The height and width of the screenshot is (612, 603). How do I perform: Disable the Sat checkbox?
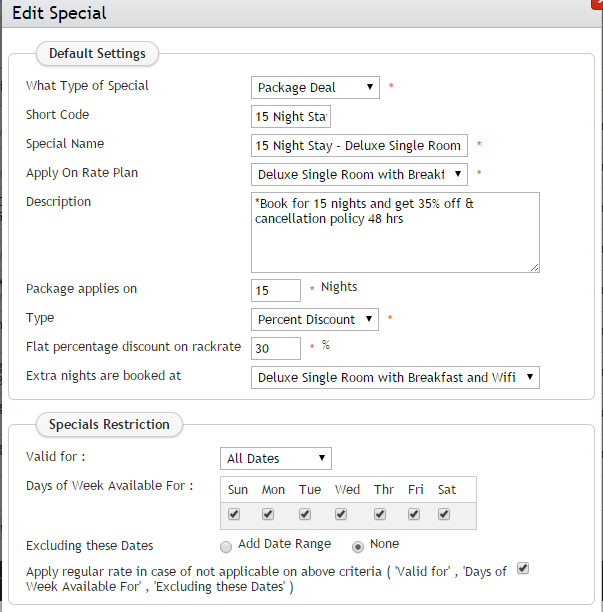(x=444, y=514)
